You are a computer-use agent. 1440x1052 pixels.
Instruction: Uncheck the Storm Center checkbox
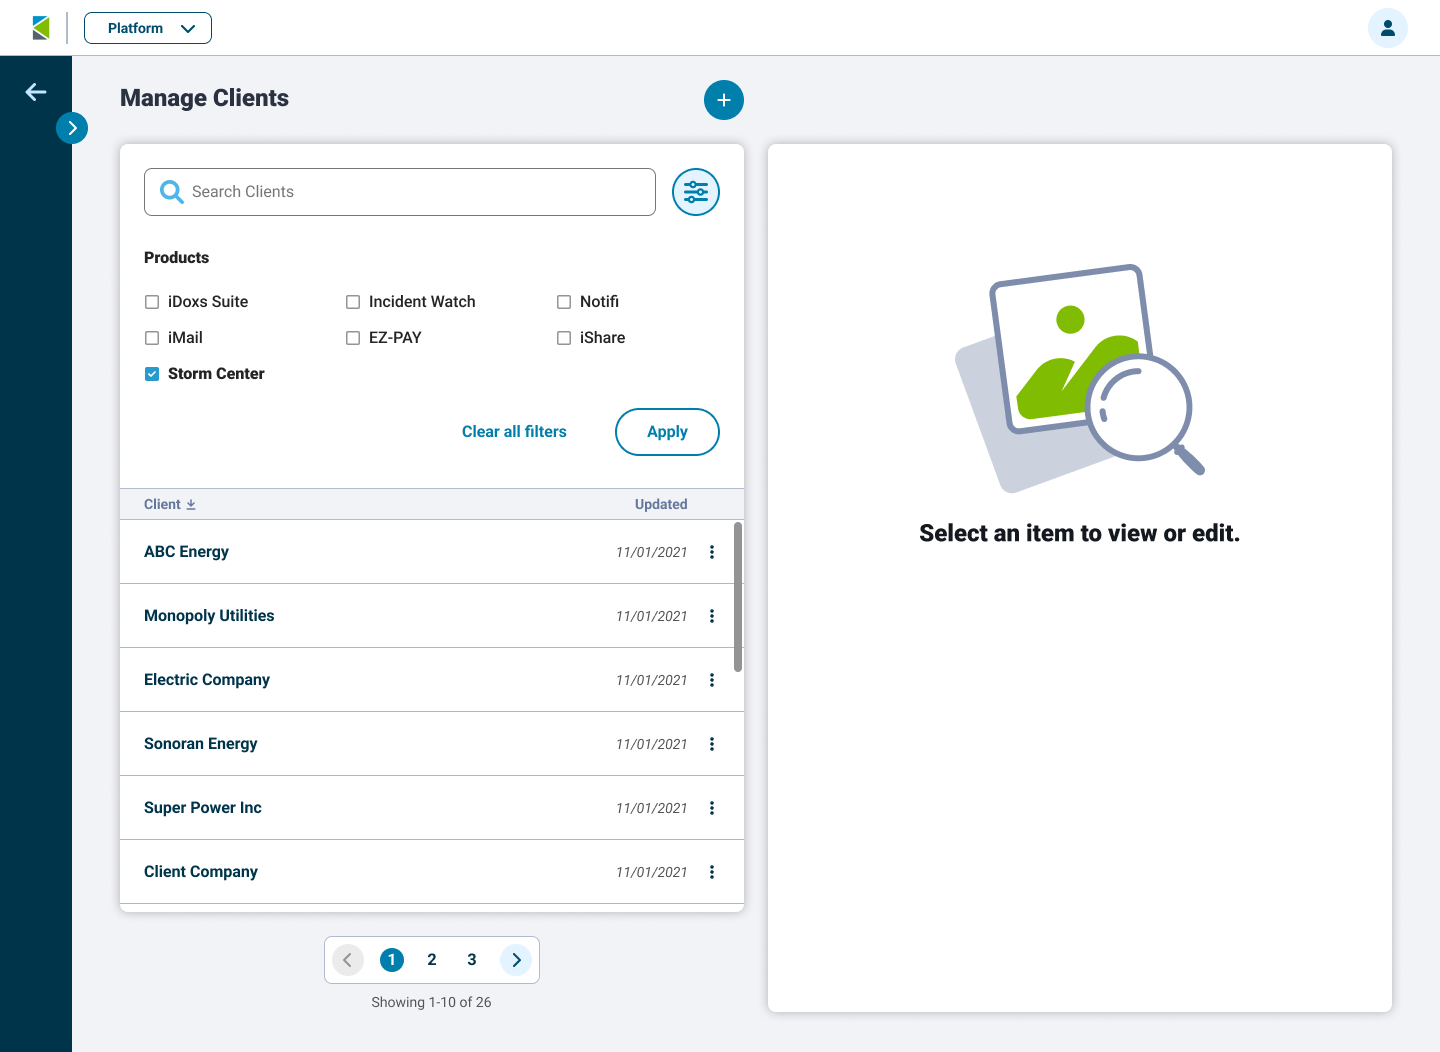152,374
